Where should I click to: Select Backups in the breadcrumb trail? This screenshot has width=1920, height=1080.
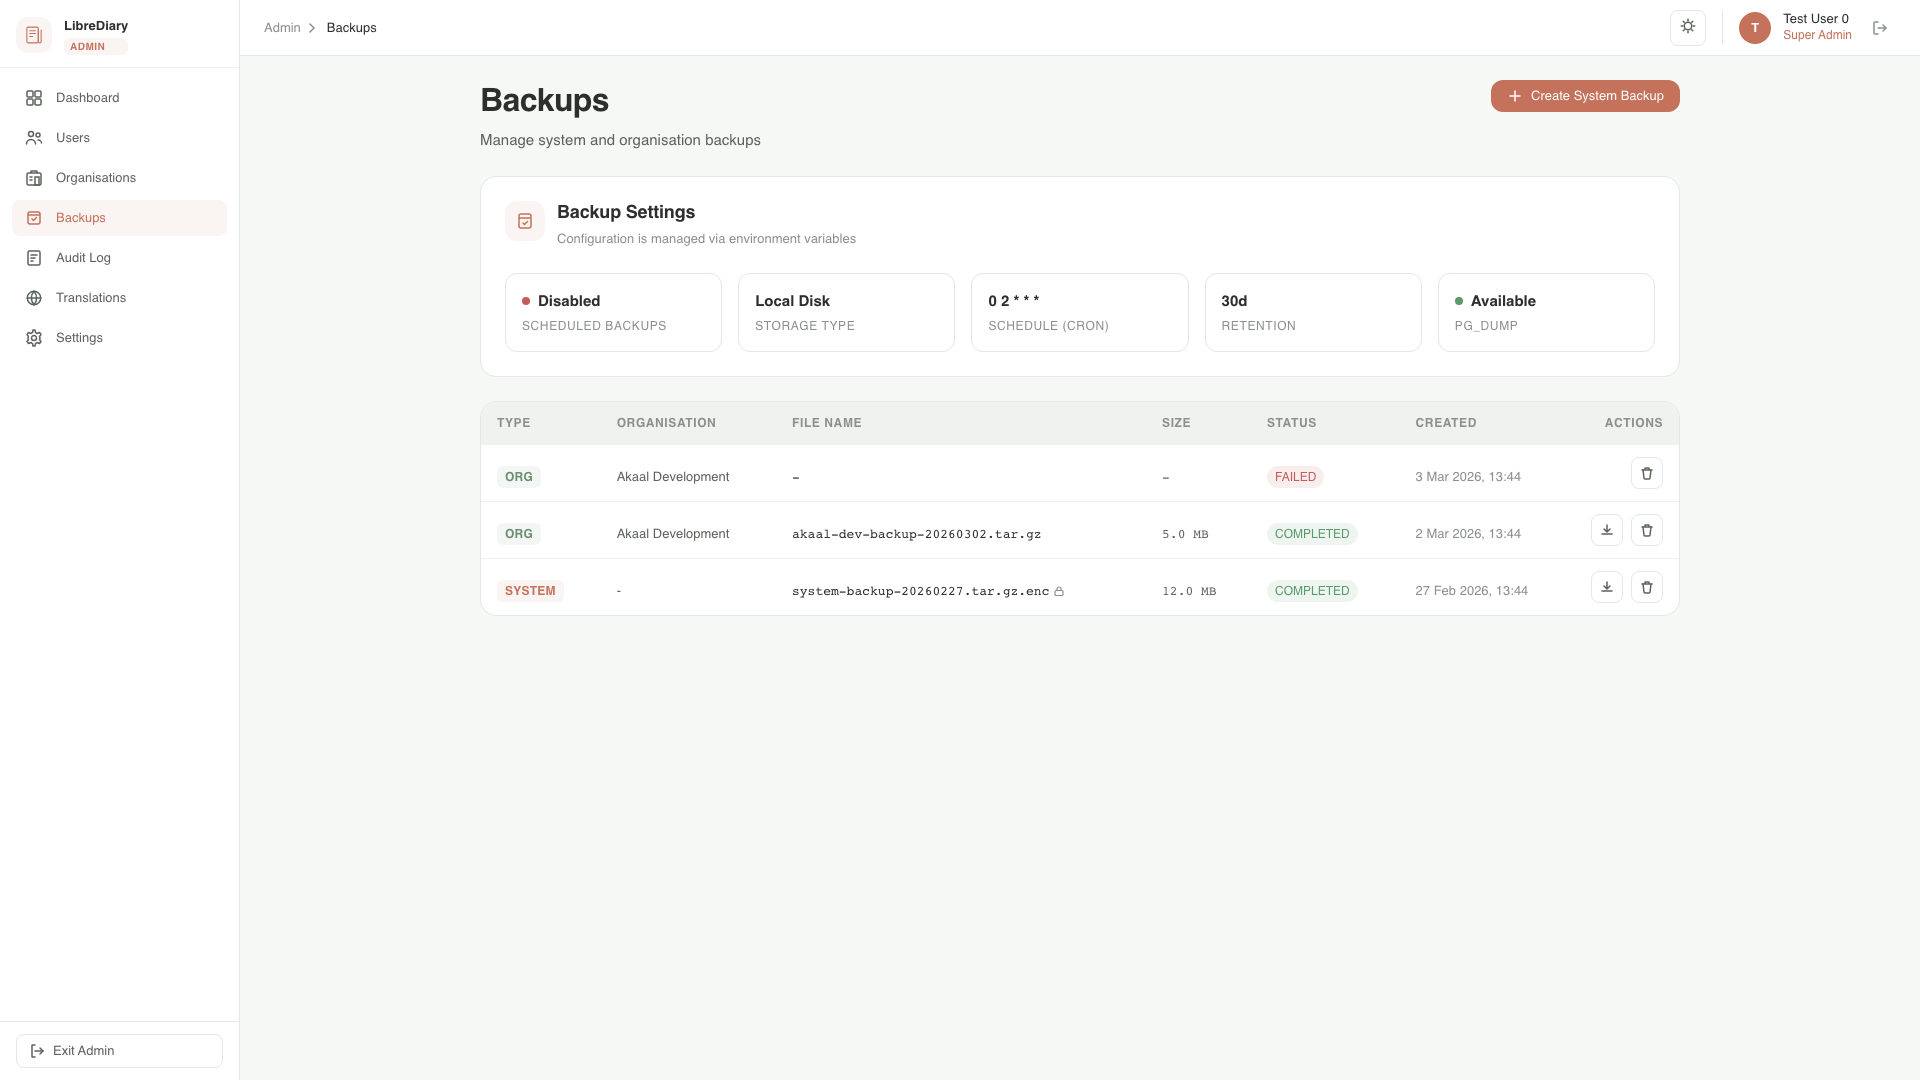350,27
